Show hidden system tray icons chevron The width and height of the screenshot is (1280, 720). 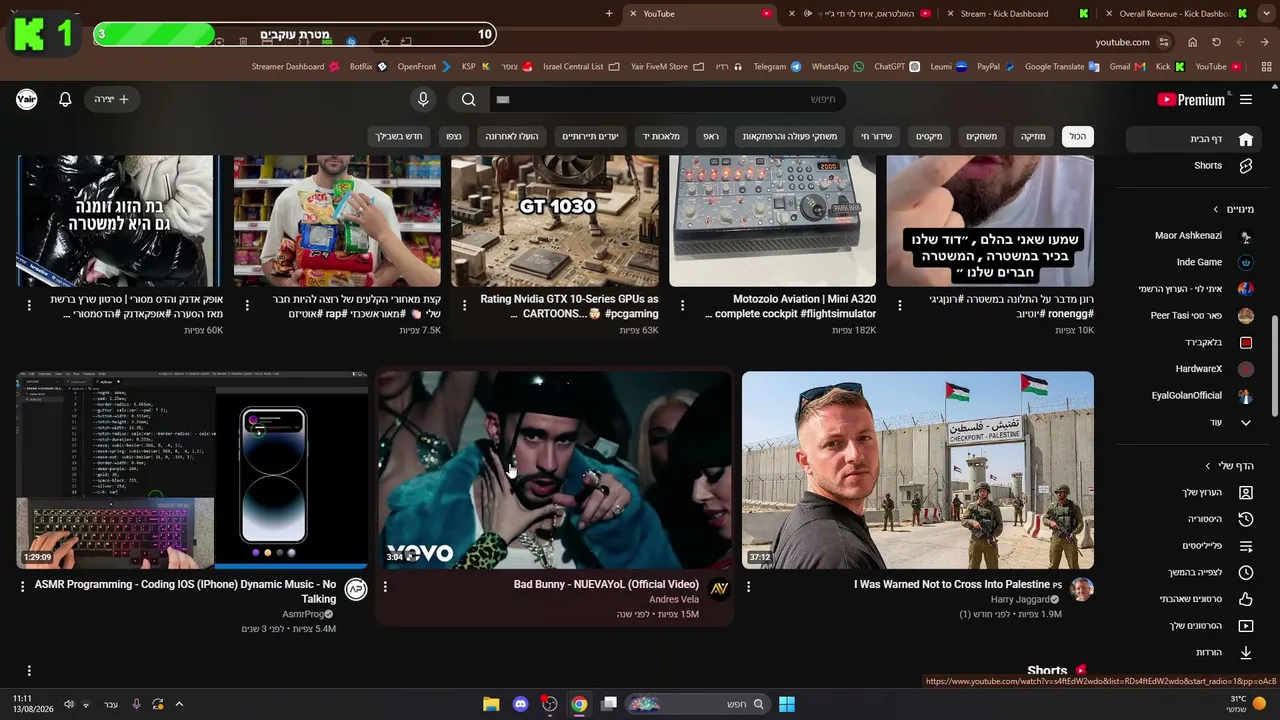click(179, 704)
